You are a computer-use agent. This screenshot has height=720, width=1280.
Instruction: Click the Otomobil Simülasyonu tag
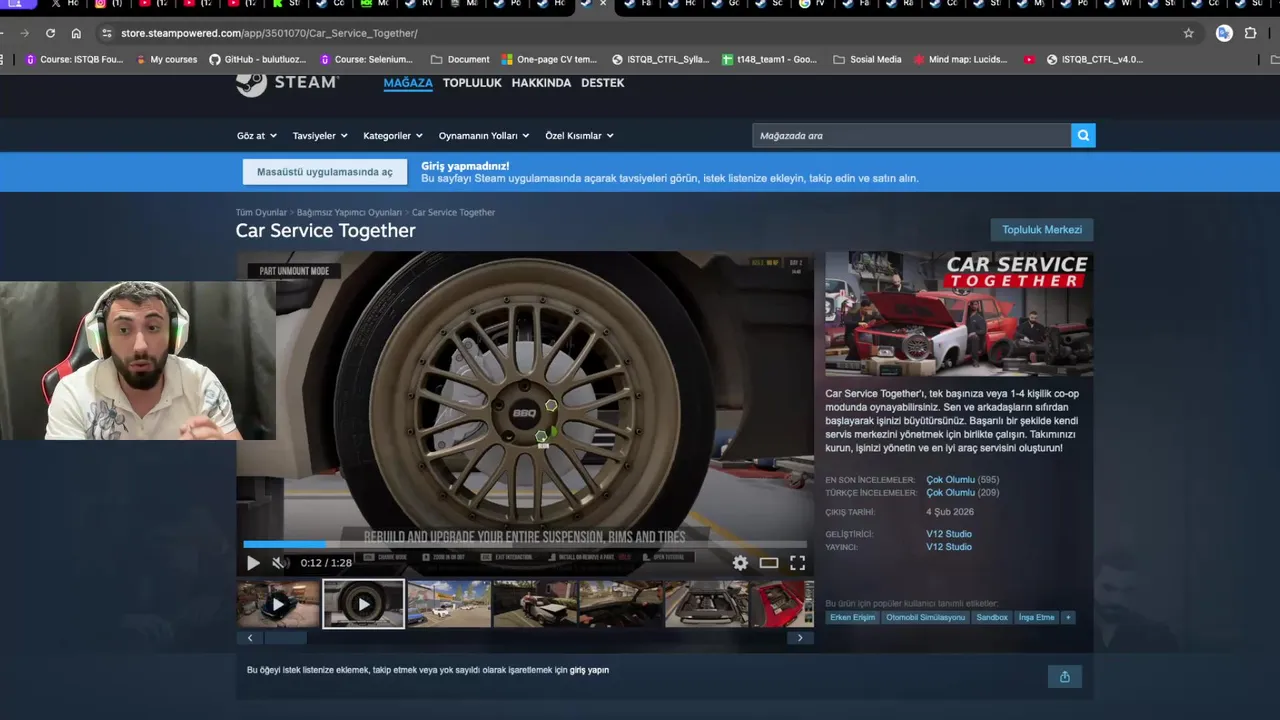coord(925,617)
